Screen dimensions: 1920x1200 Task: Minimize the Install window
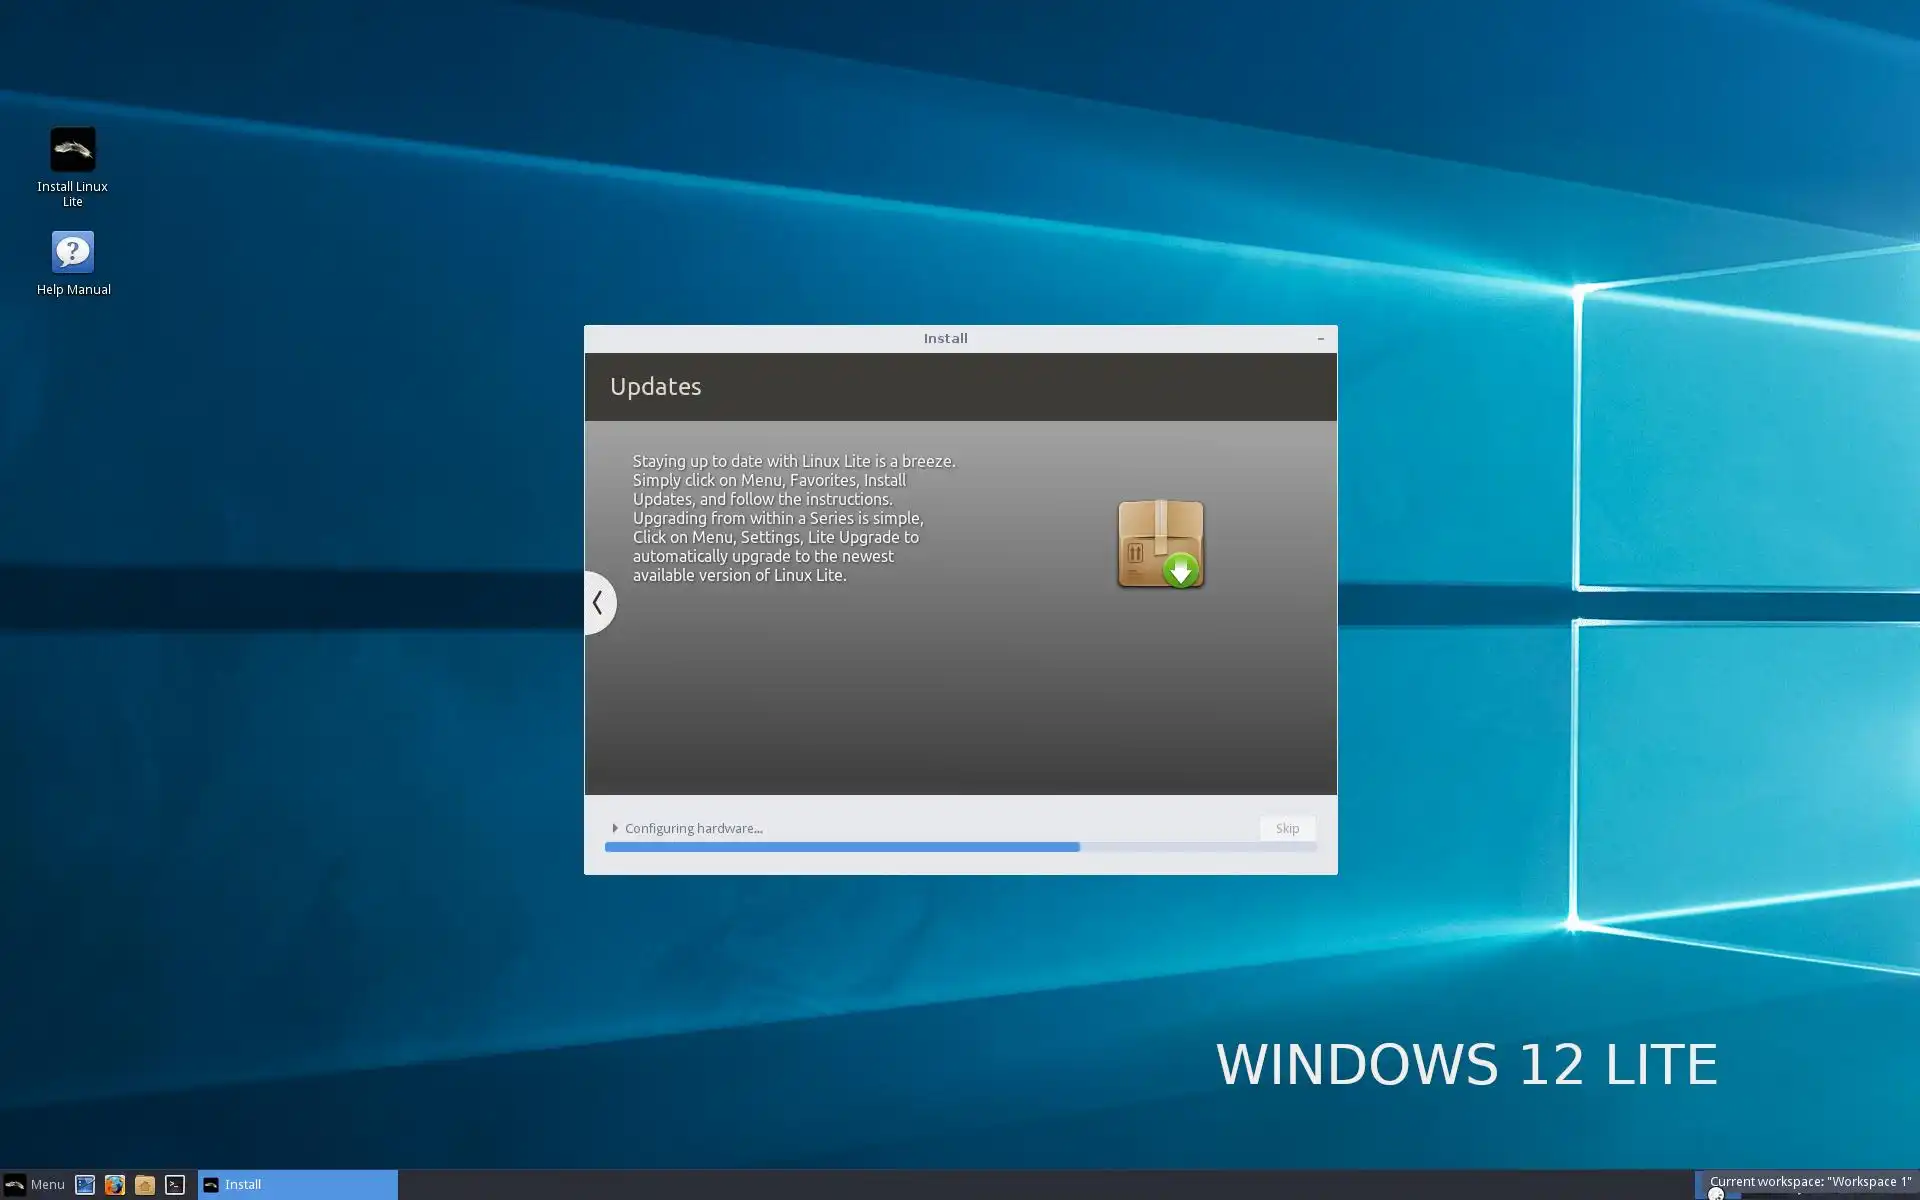[x=1320, y=339]
